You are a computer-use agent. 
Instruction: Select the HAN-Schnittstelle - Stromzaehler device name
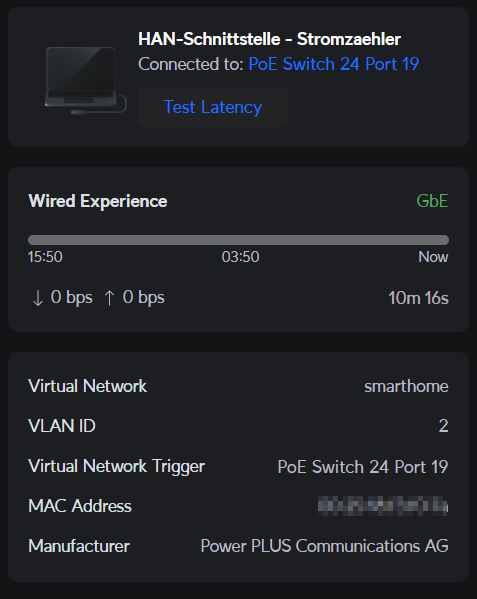[269, 39]
